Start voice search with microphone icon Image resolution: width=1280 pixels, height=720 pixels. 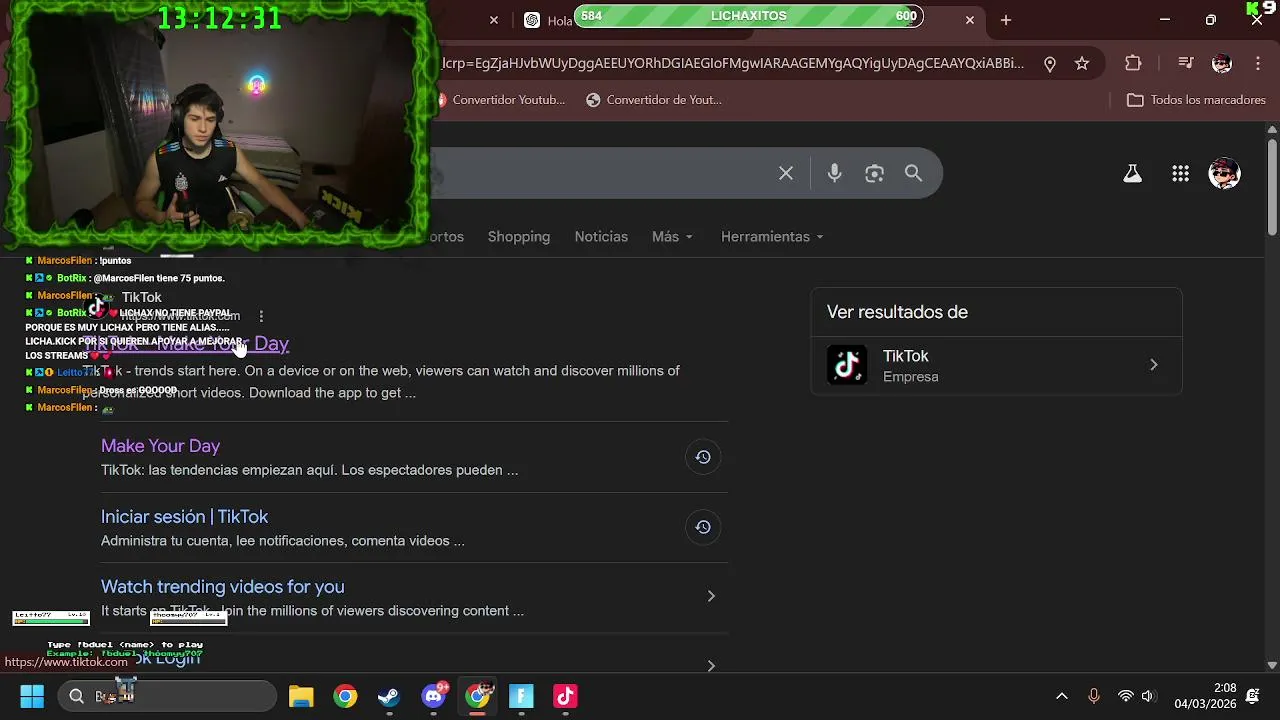[x=834, y=173]
